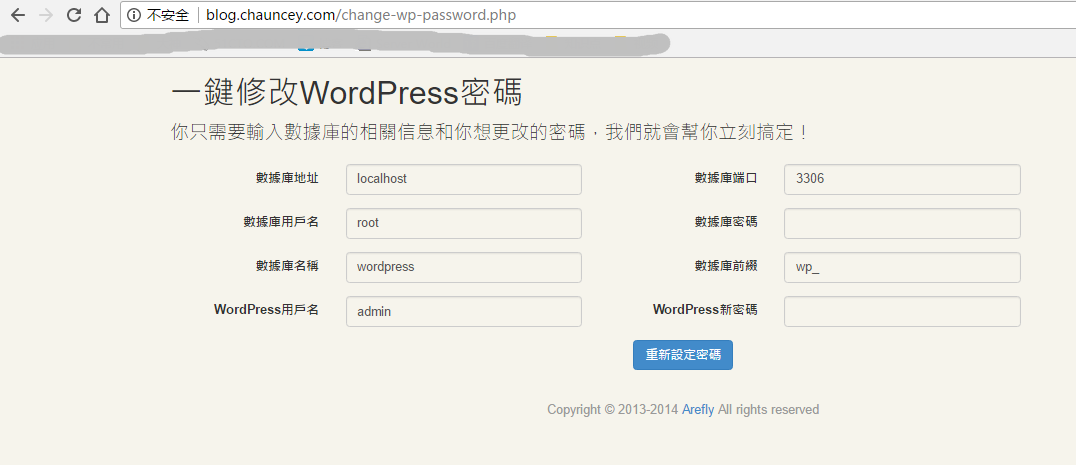Go to the browser home page icon
The width and height of the screenshot is (1076, 465).
click(102, 15)
